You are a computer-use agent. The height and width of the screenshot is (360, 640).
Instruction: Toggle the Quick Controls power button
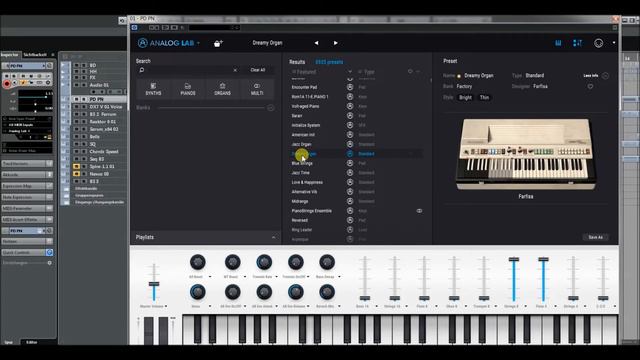tap(49, 253)
